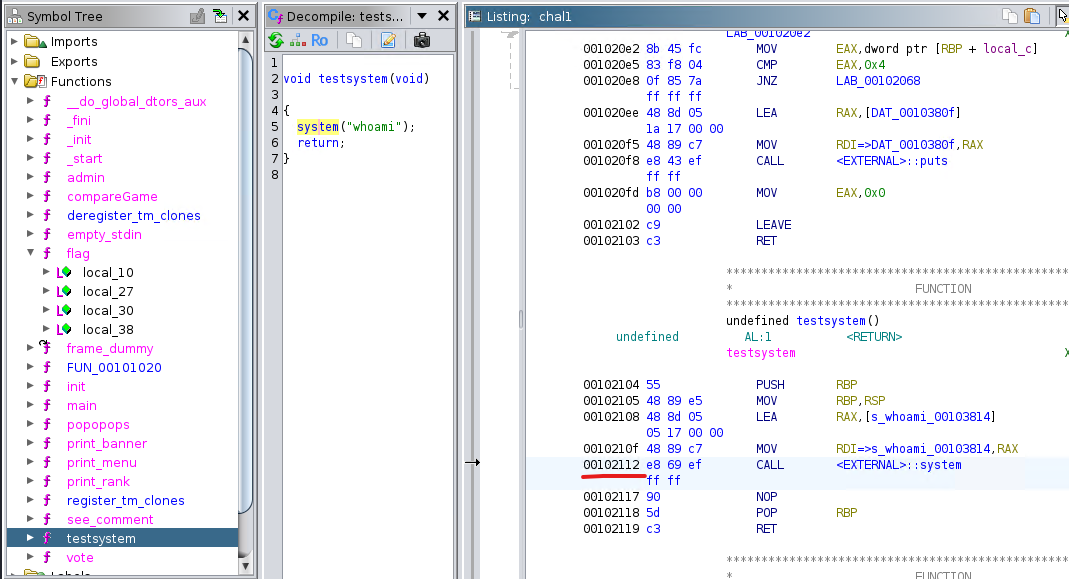The image size is (1069, 579).
Task: Select the register_tm_clones function
Action: pyautogui.click(x=125, y=501)
